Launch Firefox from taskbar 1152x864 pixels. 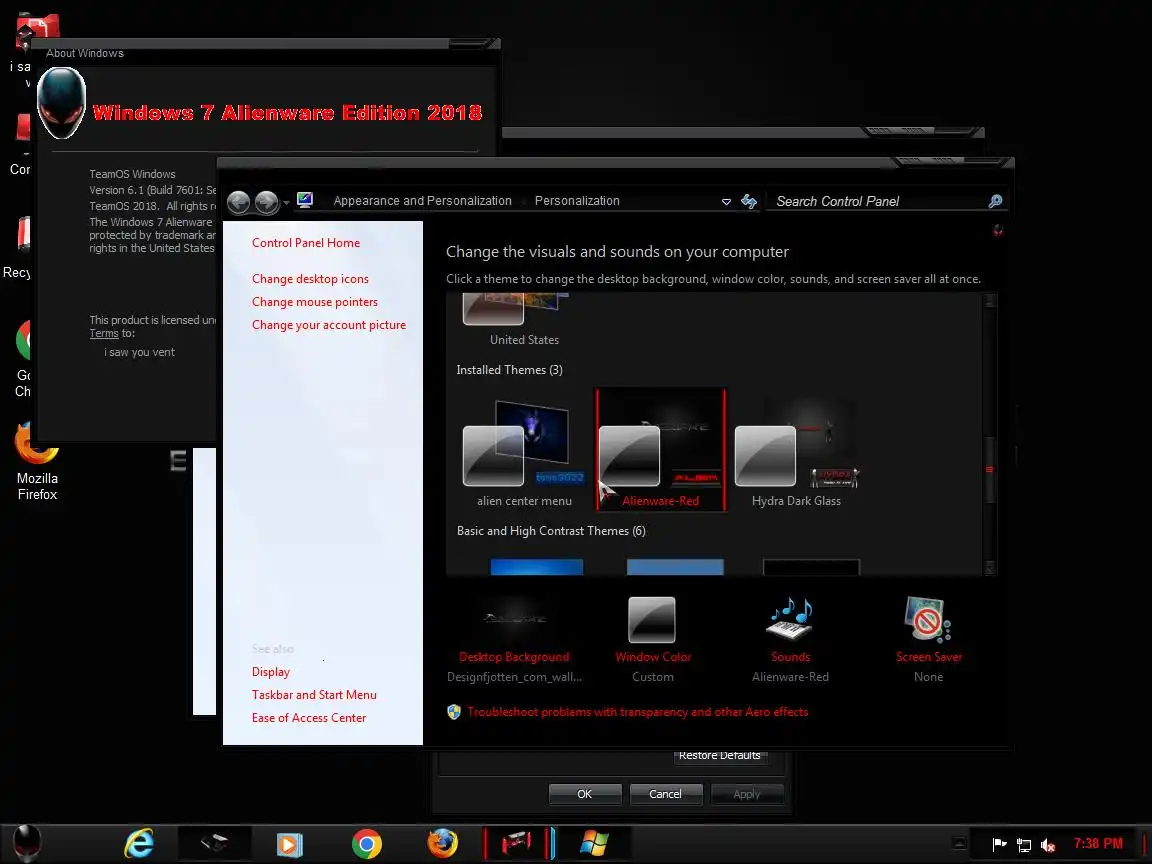(442, 843)
